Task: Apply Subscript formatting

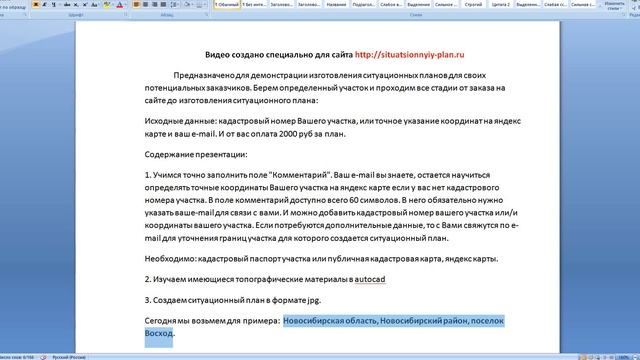Action: pos(76,4)
